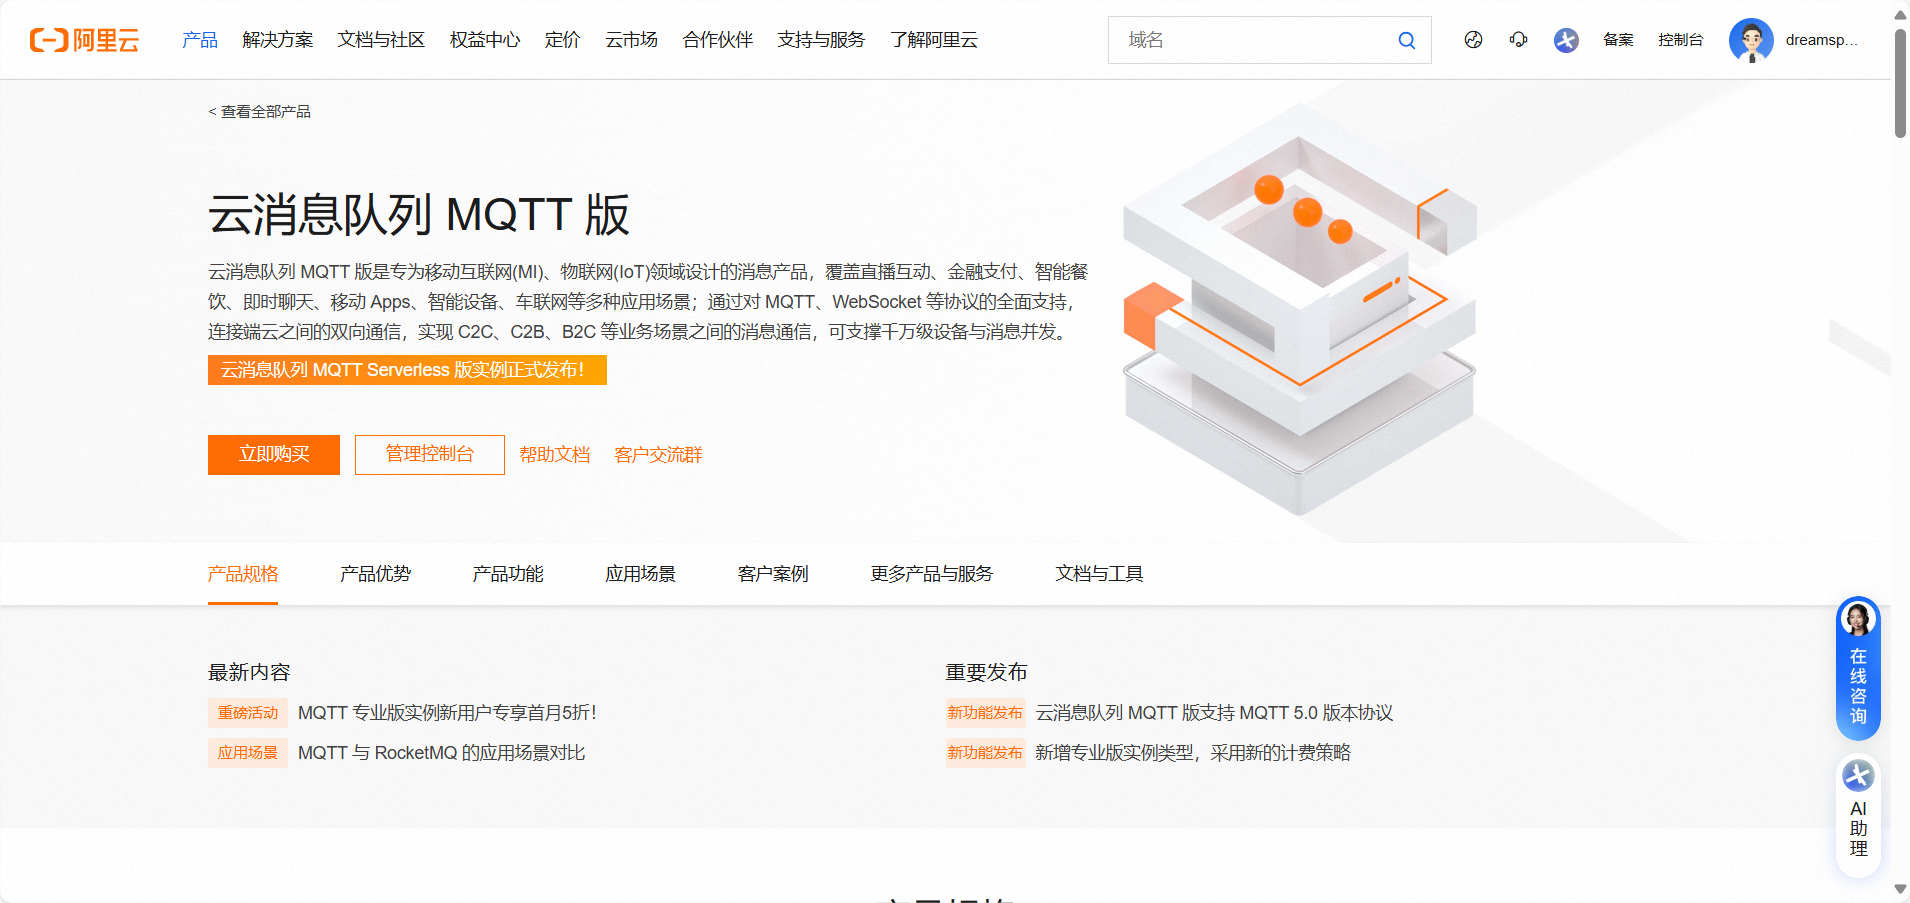Click the 管理控制台 button
This screenshot has width=1910, height=903.
pos(430,455)
